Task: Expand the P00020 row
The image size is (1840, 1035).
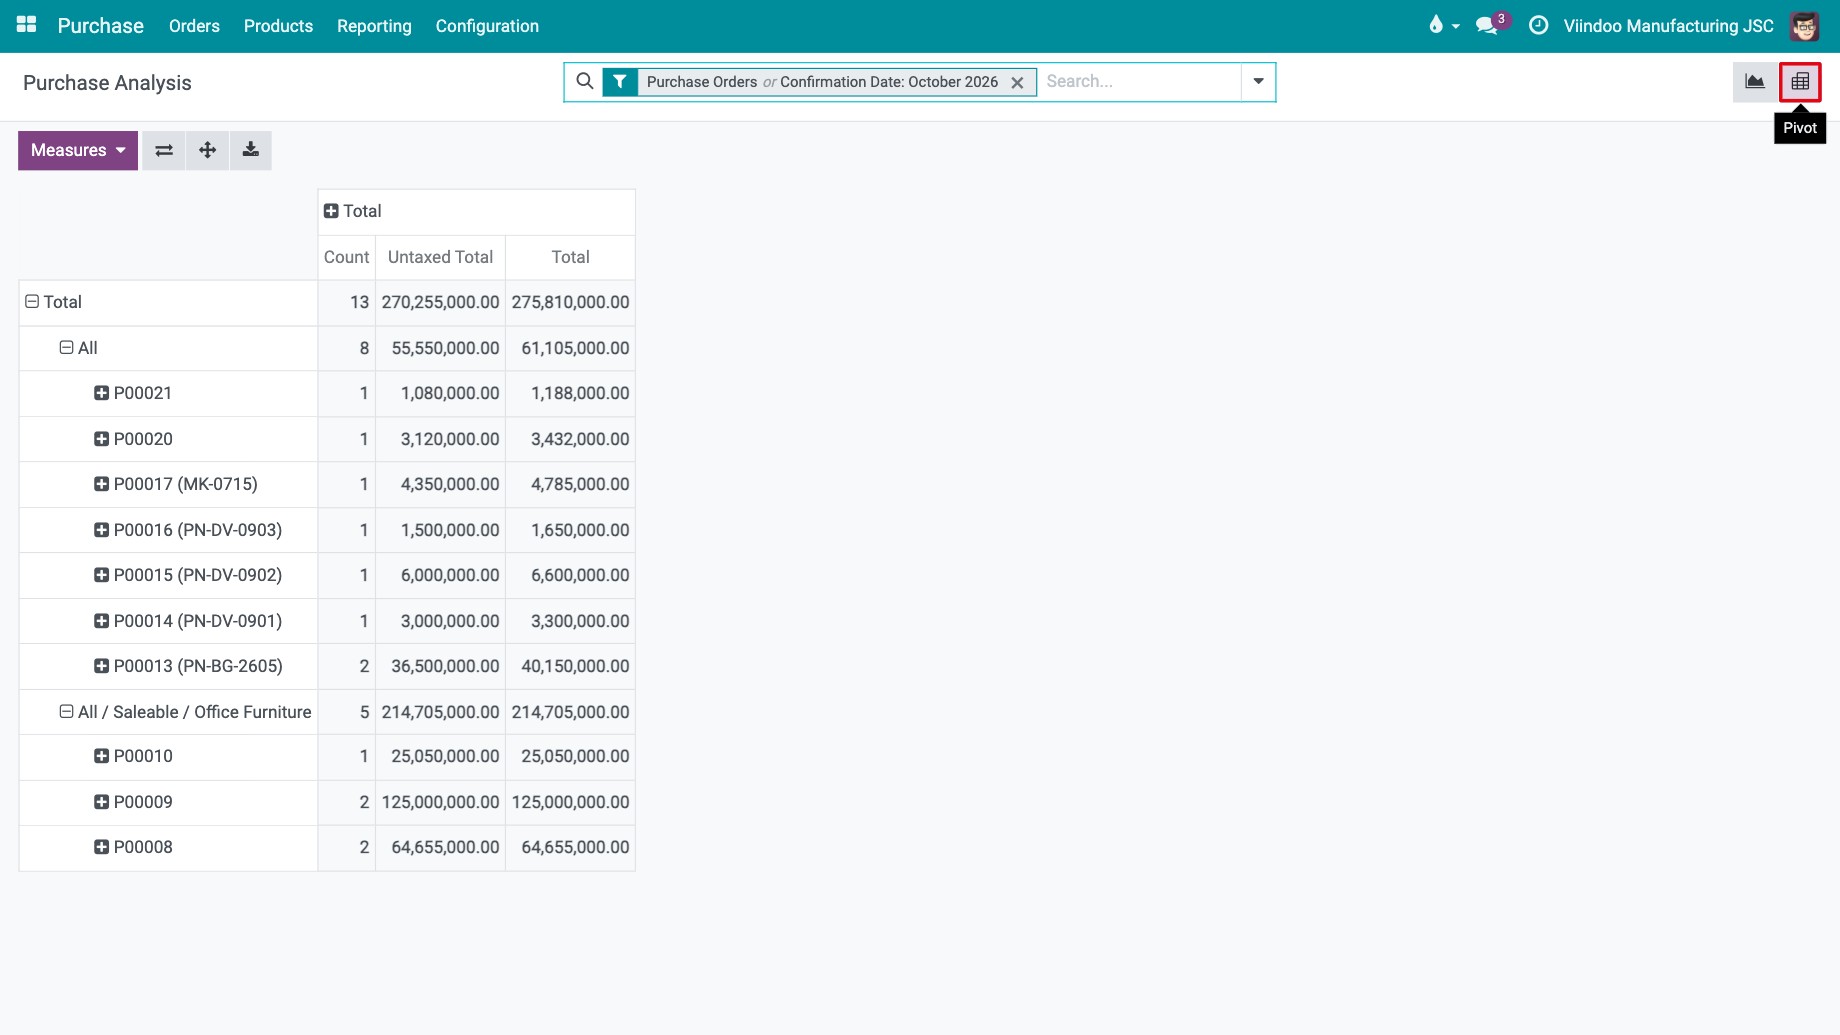Action: (x=101, y=439)
